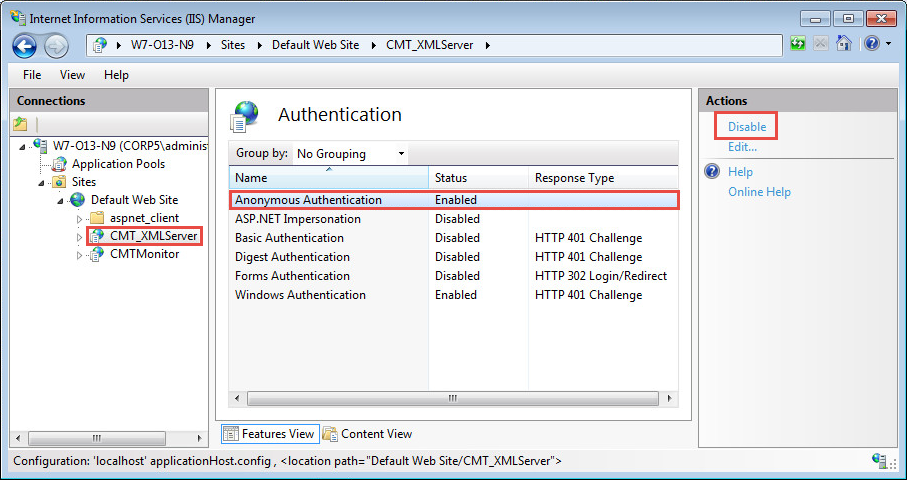Open the File menu
Image resolution: width=907 pixels, height=480 pixels.
coord(32,75)
